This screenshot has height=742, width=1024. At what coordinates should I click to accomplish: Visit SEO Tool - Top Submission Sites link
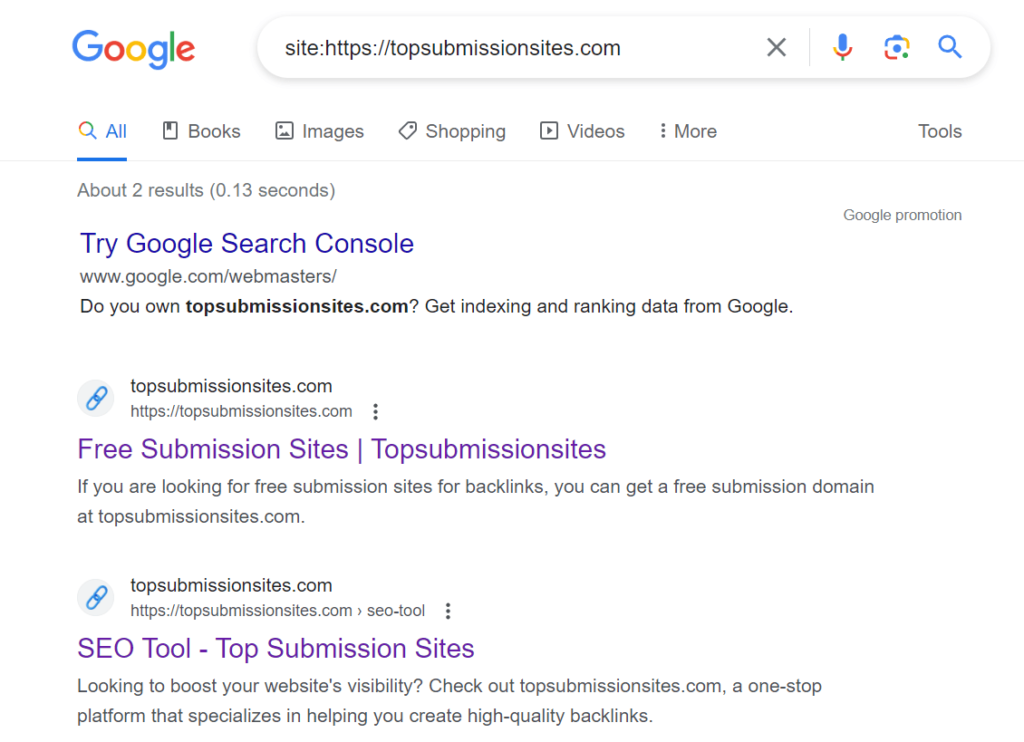tap(275, 648)
